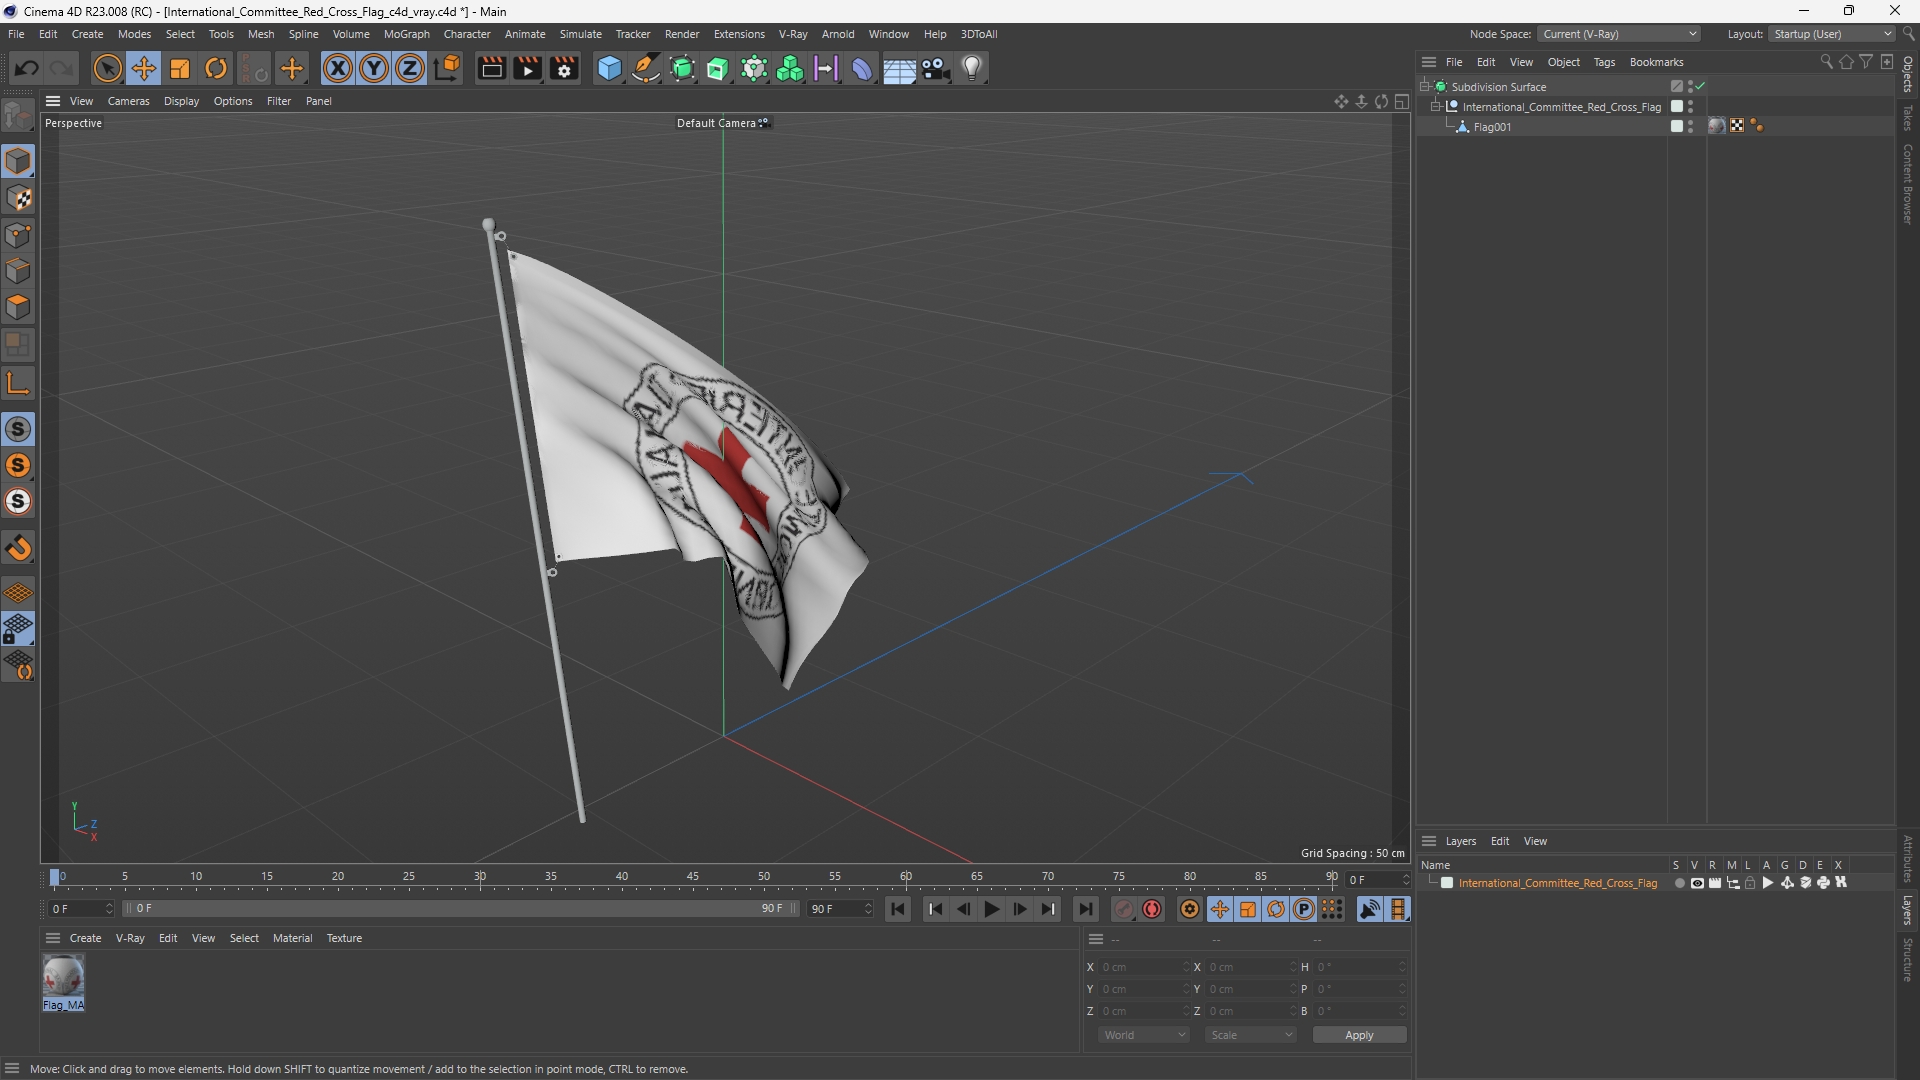The width and height of the screenshot is (1920, 1080).
Task: Select the Spline Pen tool
Action: [x=646, y=68]
